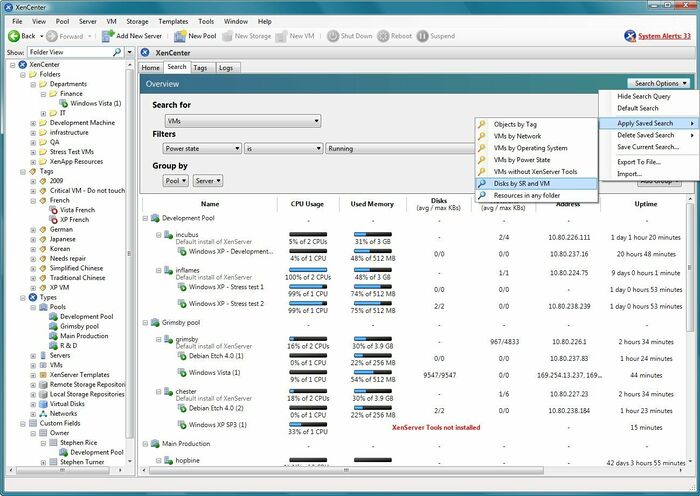
Task: Open the System Alerts: 33 link
Action: 664,36
